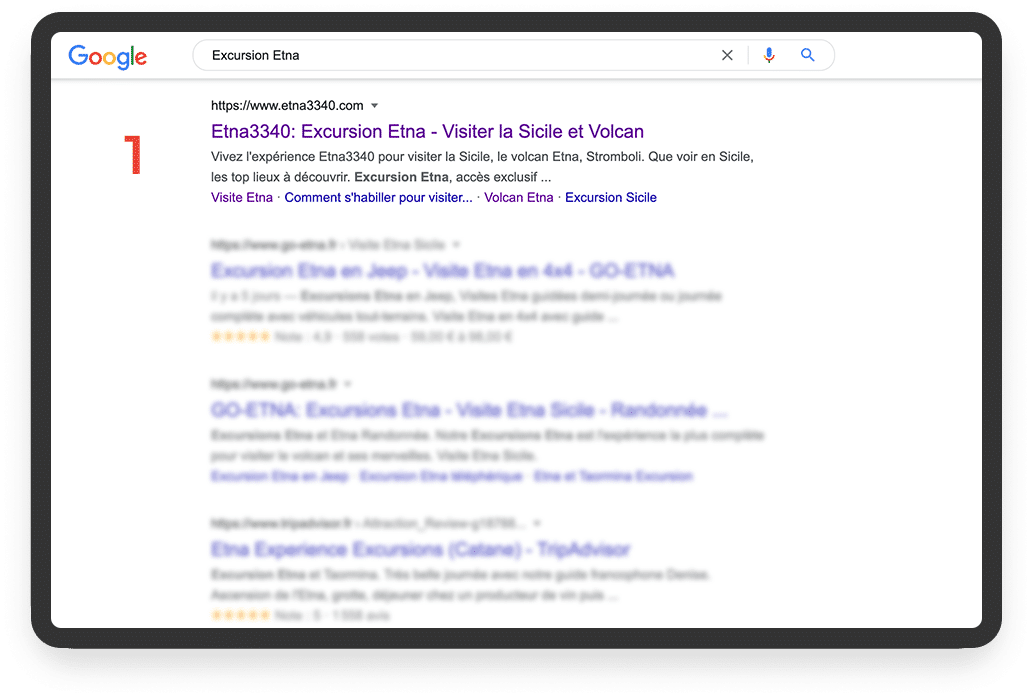Open Etna Experience Excursions TripAdvisor result
The height and width of the screenshot is (697, 1031).
coord(420,550)
